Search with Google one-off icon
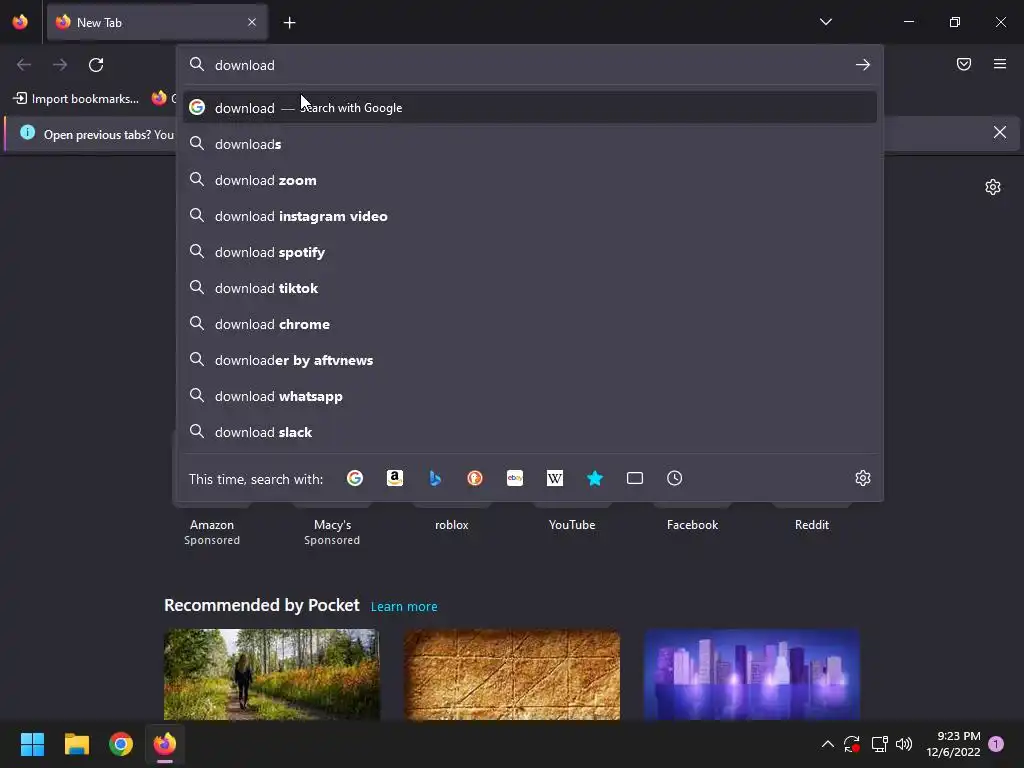The width and height of the screenshot is (1024, 768). pos(355,478)
